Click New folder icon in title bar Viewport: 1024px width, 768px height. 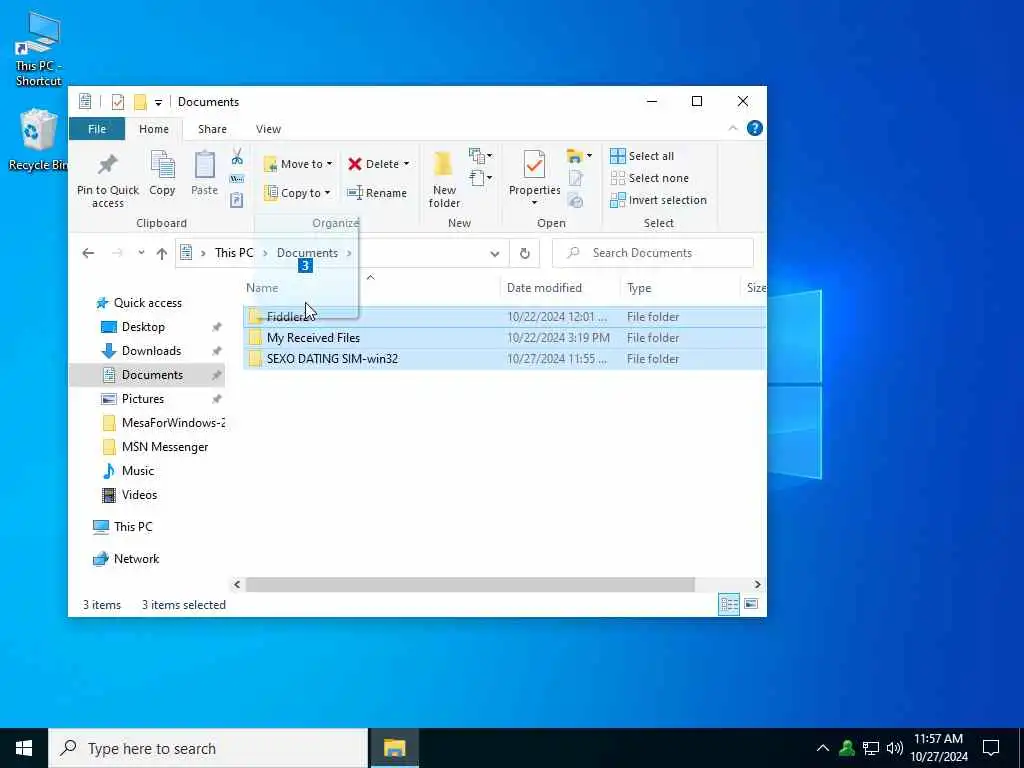[140, 102]
